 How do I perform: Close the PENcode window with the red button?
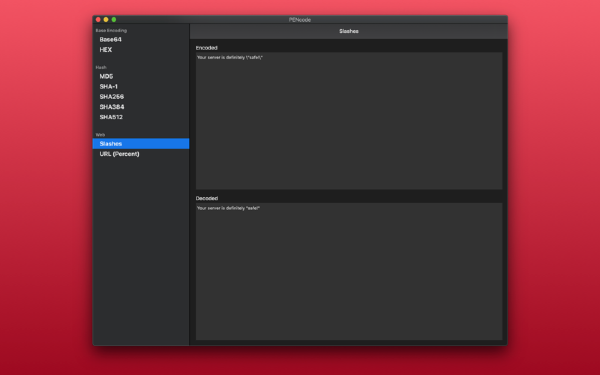[x=98, y=20]
